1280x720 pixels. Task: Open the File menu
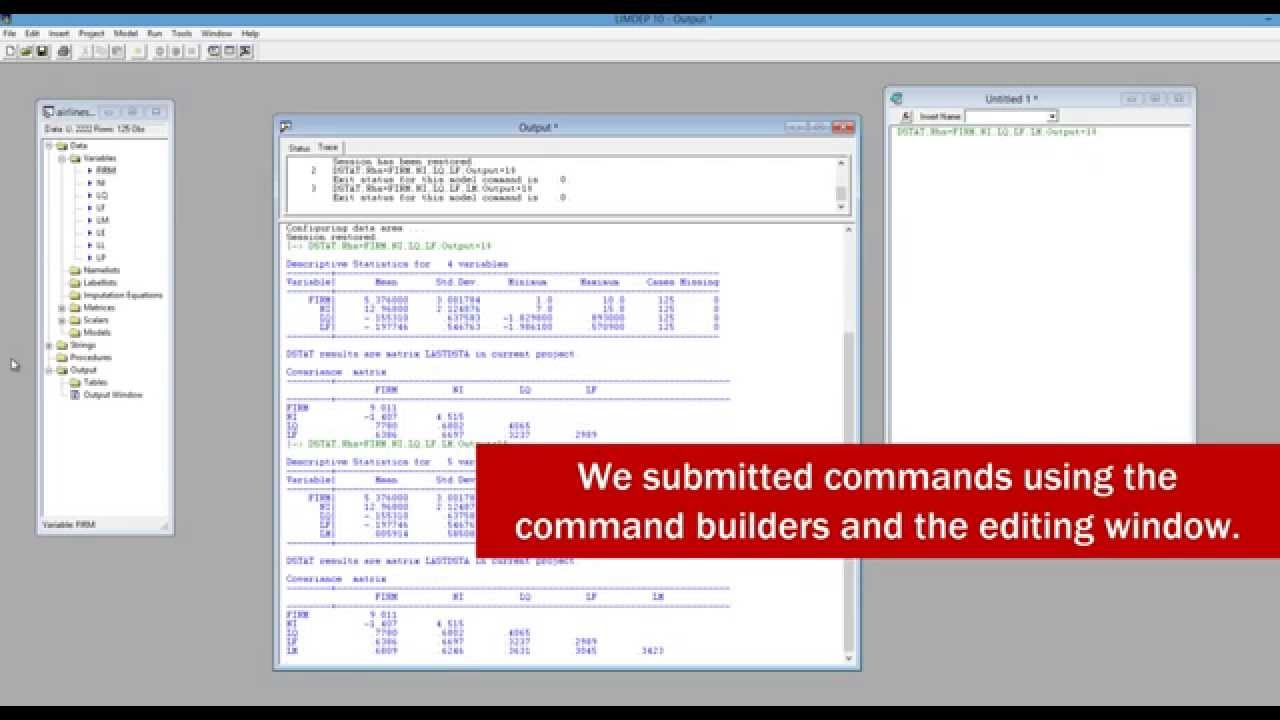pyautogui.click(x=10, y=33)
